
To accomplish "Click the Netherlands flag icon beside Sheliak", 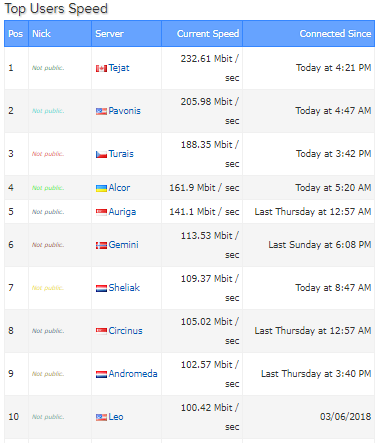I will 101,288.
